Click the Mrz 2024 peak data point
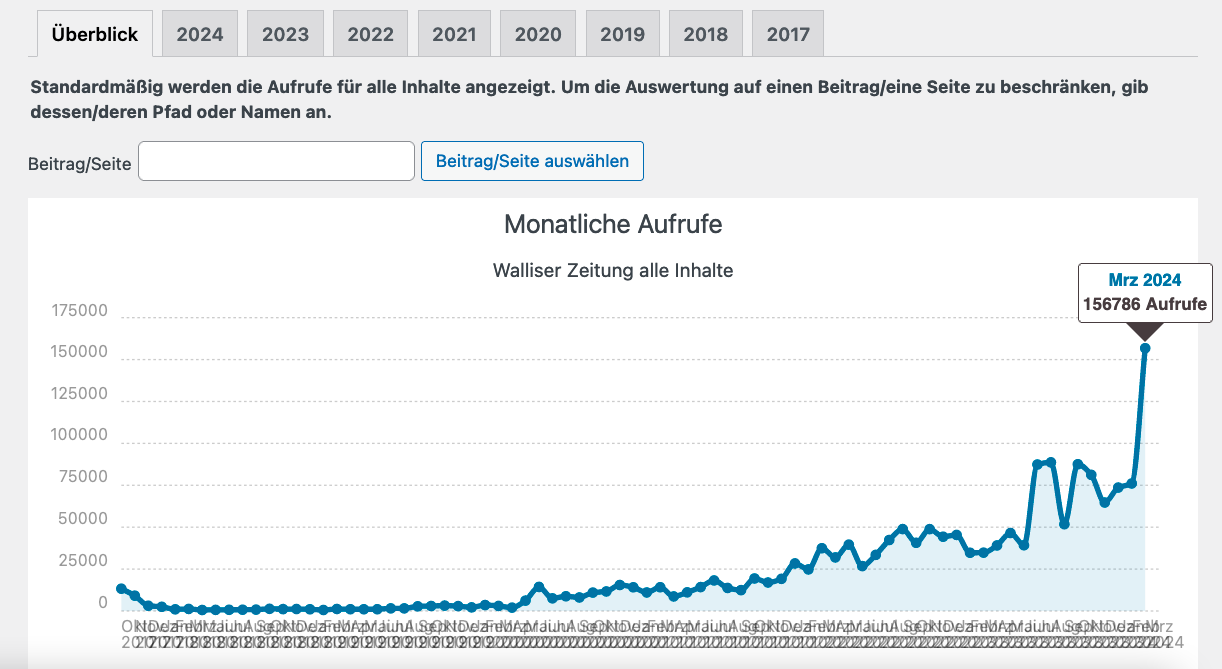The height and width of the screenshot is (669, 1222). 1145,348
